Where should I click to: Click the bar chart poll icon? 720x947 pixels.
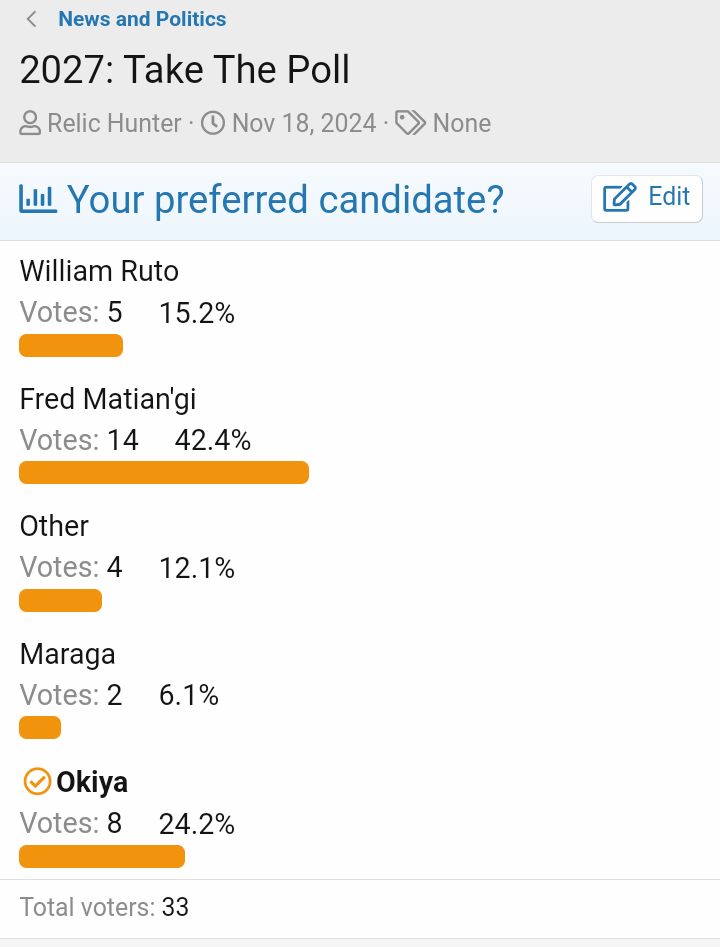click(x=37, y=199)
